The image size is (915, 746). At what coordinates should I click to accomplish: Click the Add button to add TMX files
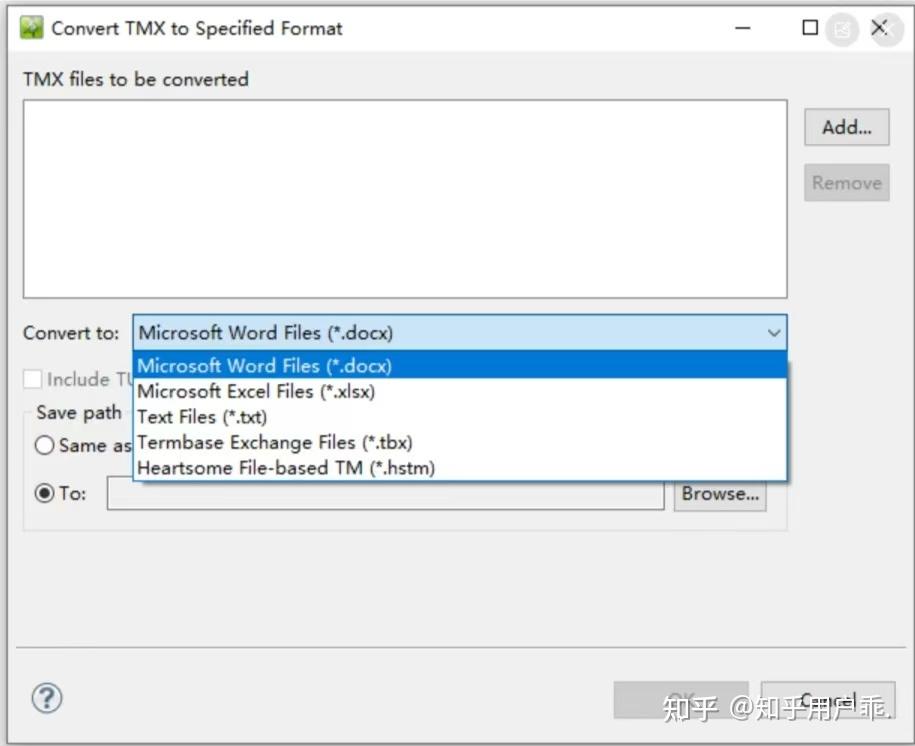846,127
